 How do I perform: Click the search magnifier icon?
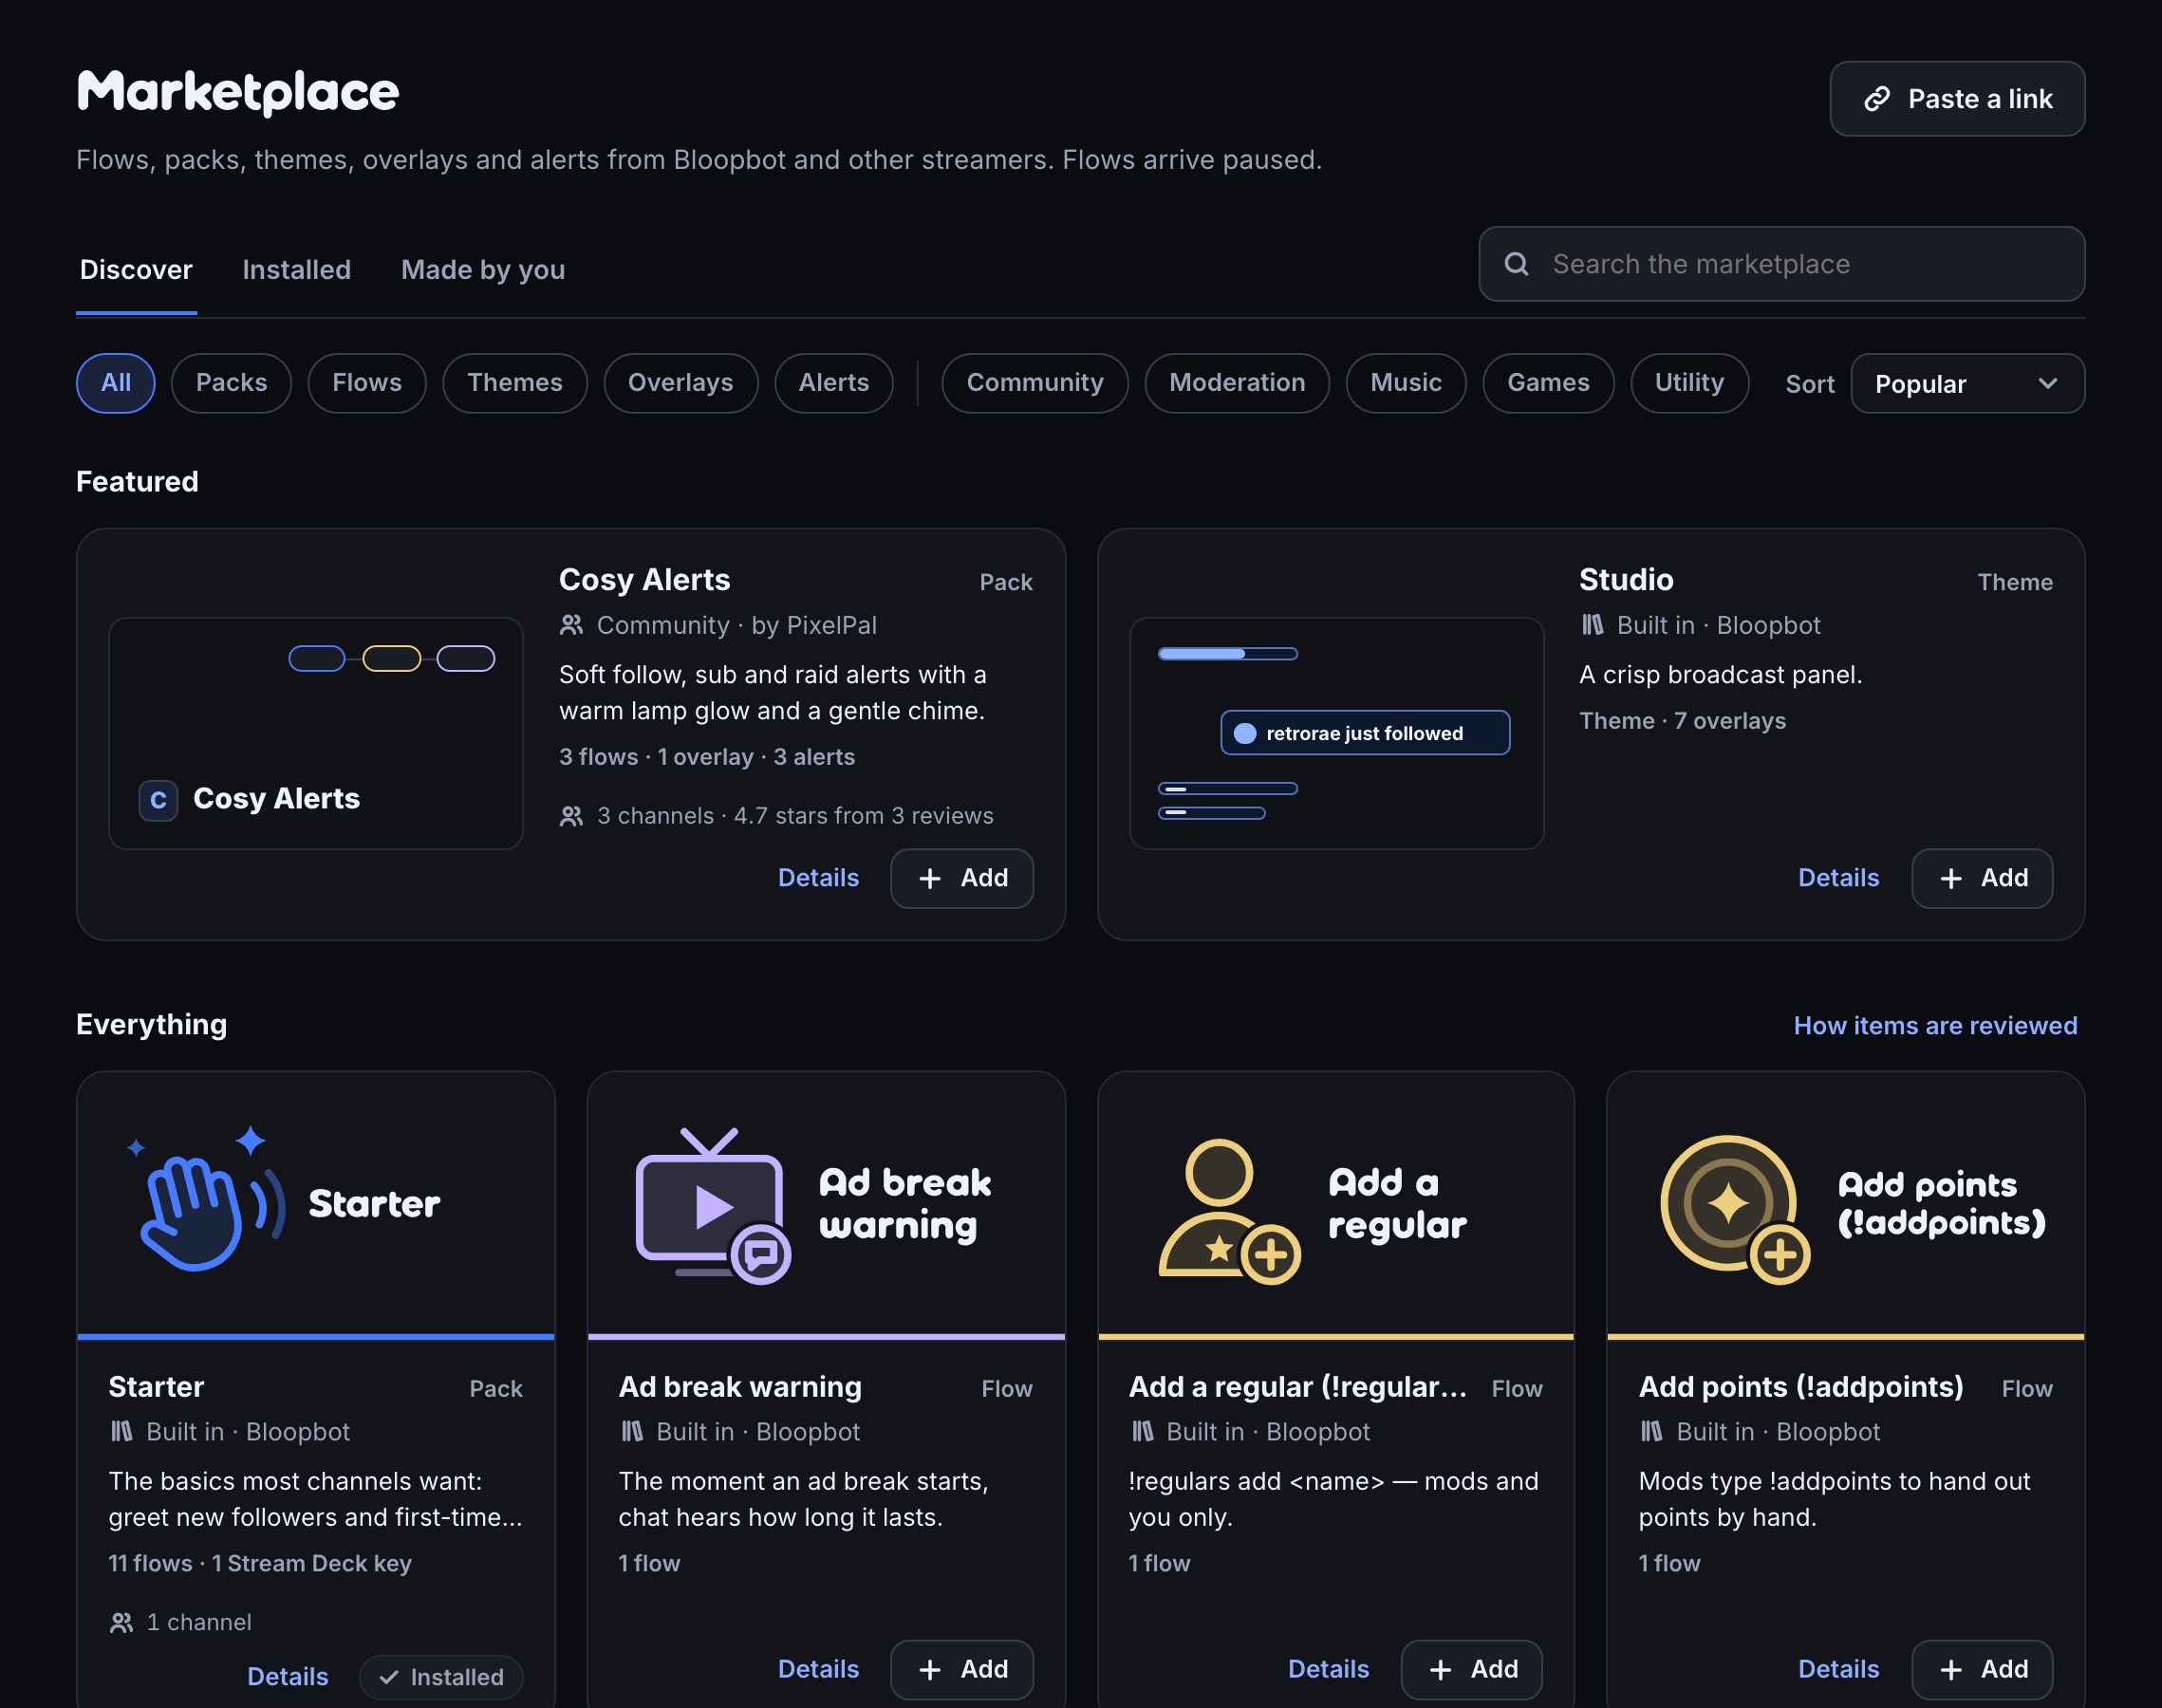[x=1517, y=264]
